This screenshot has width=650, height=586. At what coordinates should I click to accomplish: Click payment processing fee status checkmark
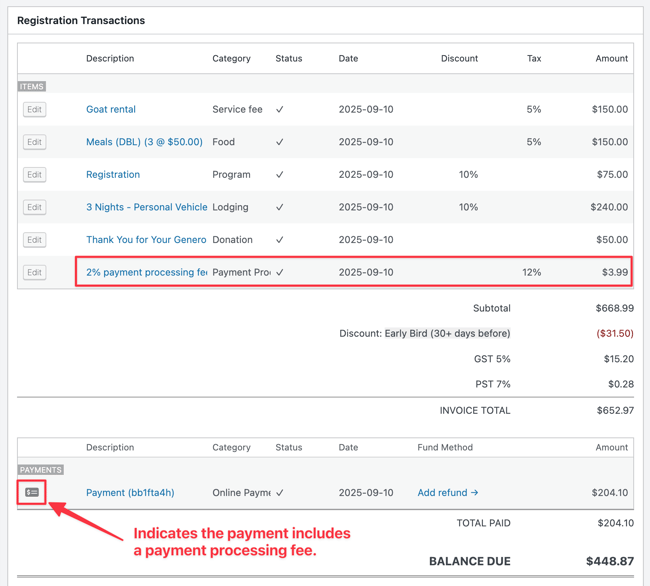tap(280, 272)
